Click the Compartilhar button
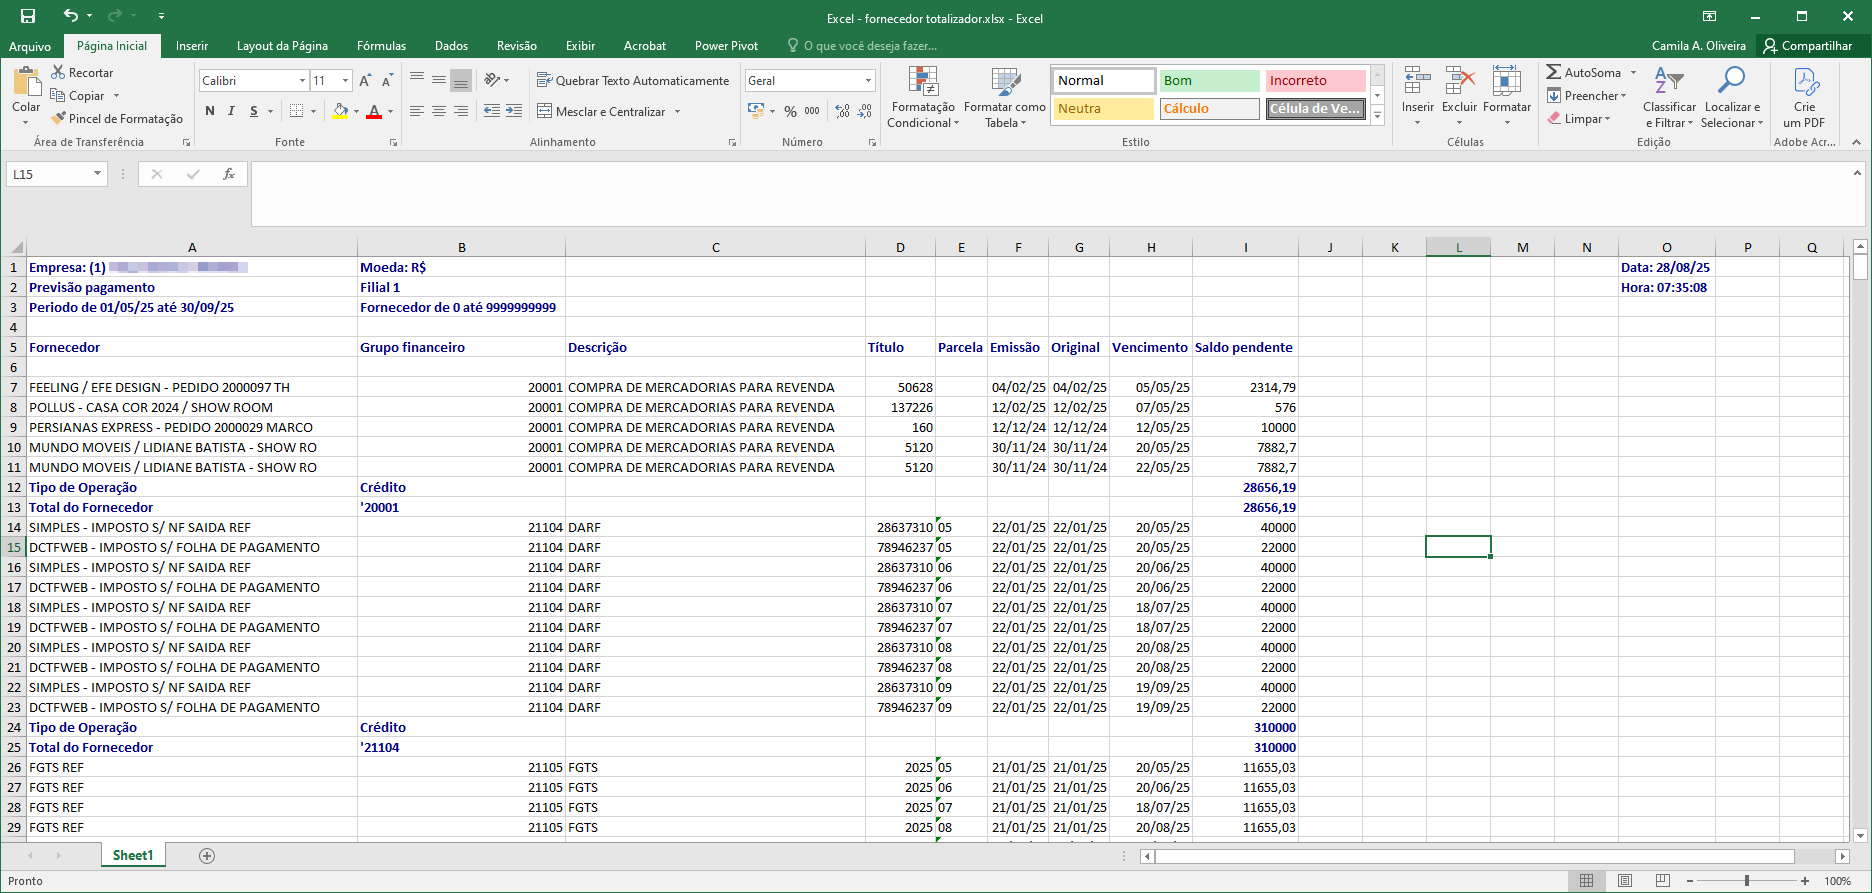The width and height of the screenshot is (1872, 893). point(1807,46)
